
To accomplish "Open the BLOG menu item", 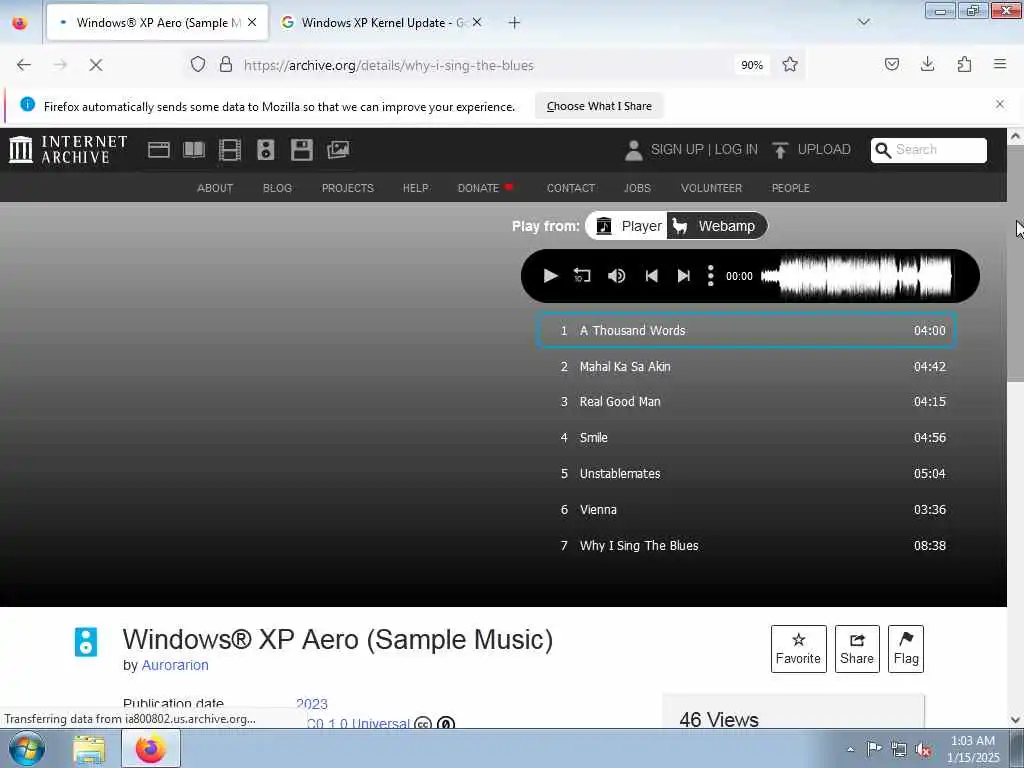I will click(277, 188).
